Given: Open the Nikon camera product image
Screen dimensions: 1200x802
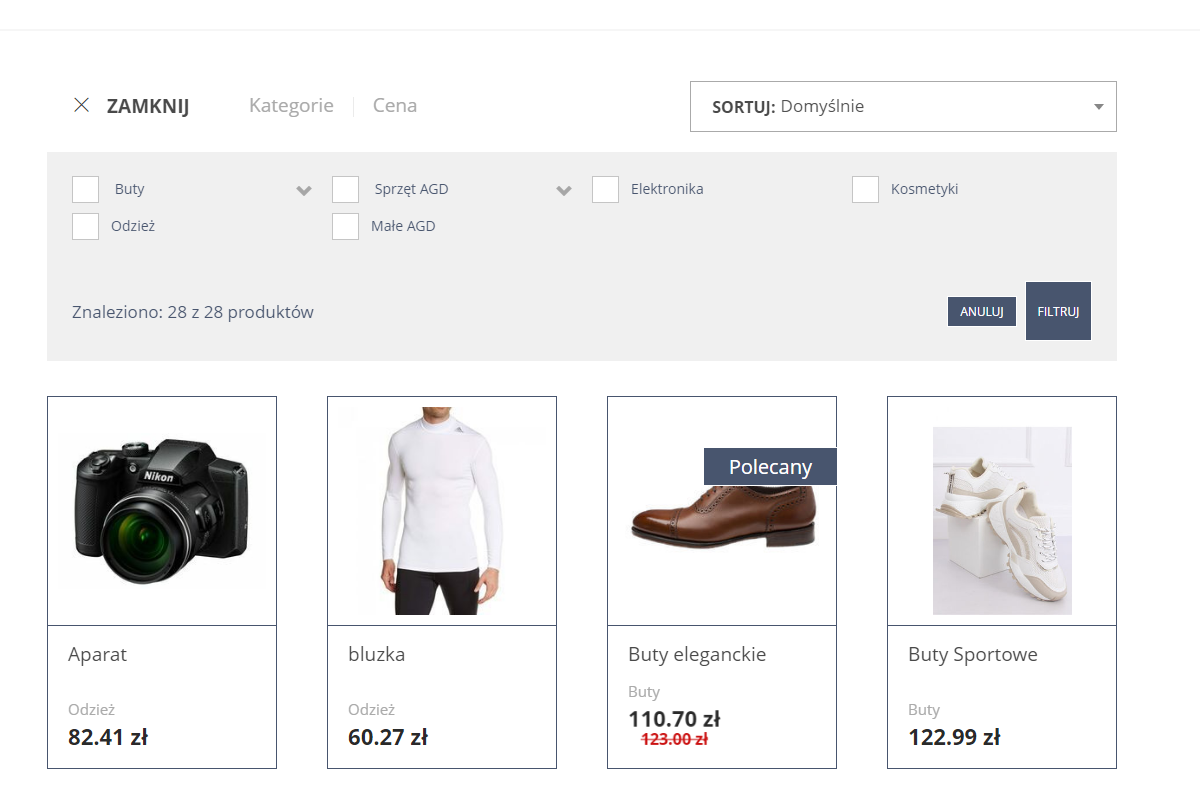Looking at the screenshot, I should [162, 511].
